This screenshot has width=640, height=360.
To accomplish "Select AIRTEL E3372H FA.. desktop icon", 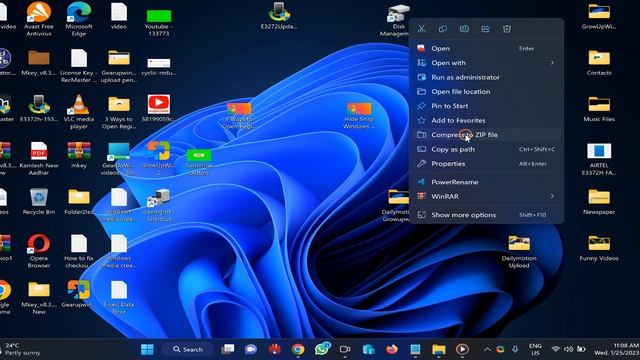I will click(x=599, y=159).
